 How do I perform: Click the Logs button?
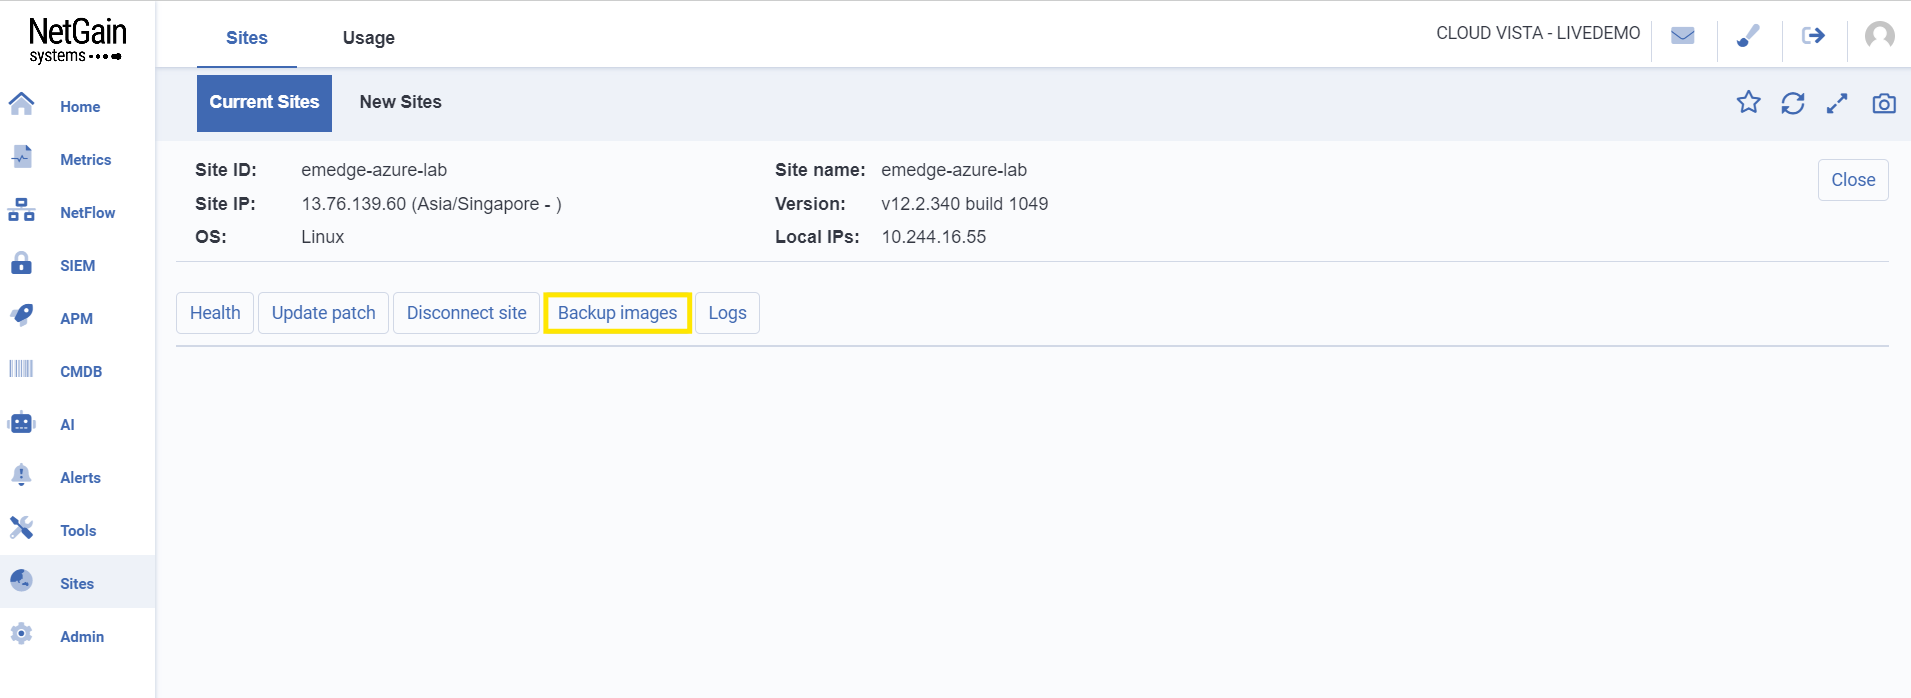727,313
